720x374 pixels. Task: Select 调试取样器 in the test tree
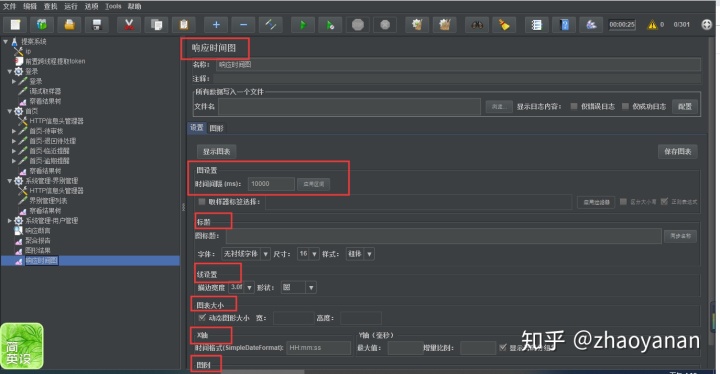tap(45, 91)
